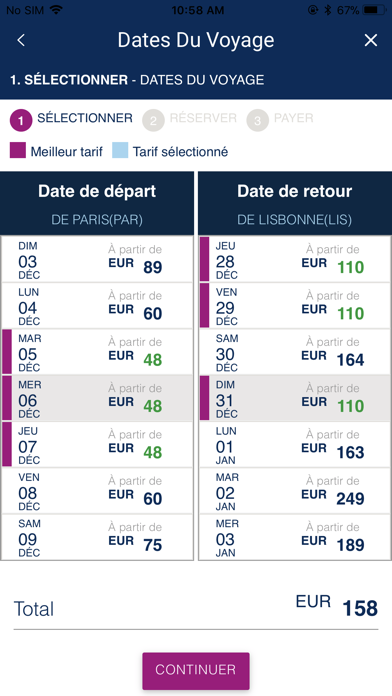Tap the battery indicator icon
This screenshot has height=696, width=392.
[373, 10]
